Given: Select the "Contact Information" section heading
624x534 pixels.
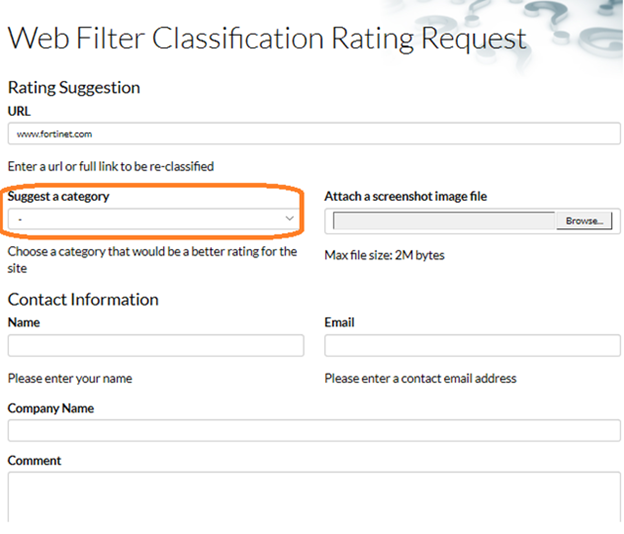Looking at the screenshot, I should point(83,299).
